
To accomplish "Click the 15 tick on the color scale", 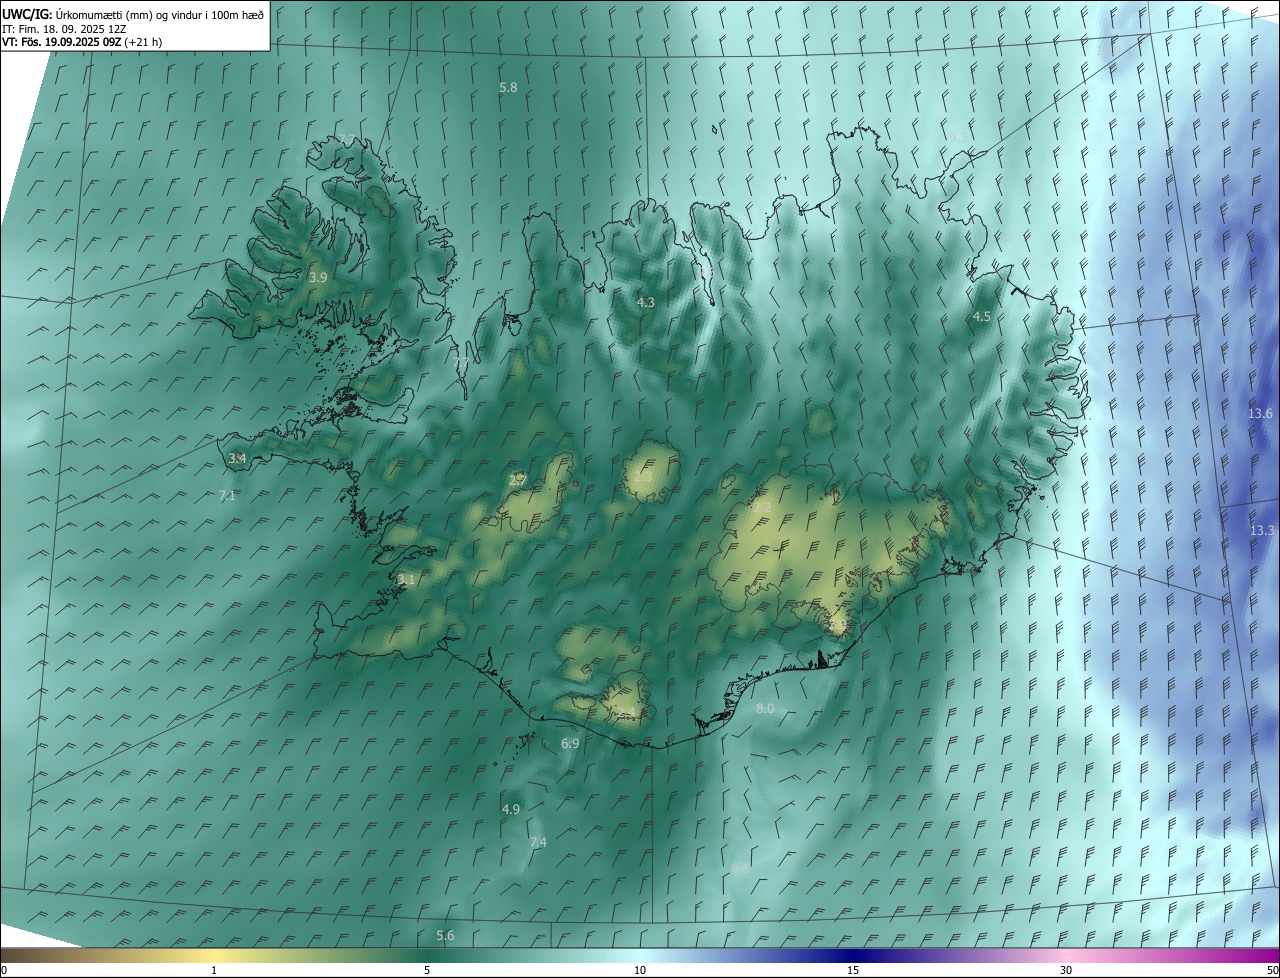I will (853, 970).
